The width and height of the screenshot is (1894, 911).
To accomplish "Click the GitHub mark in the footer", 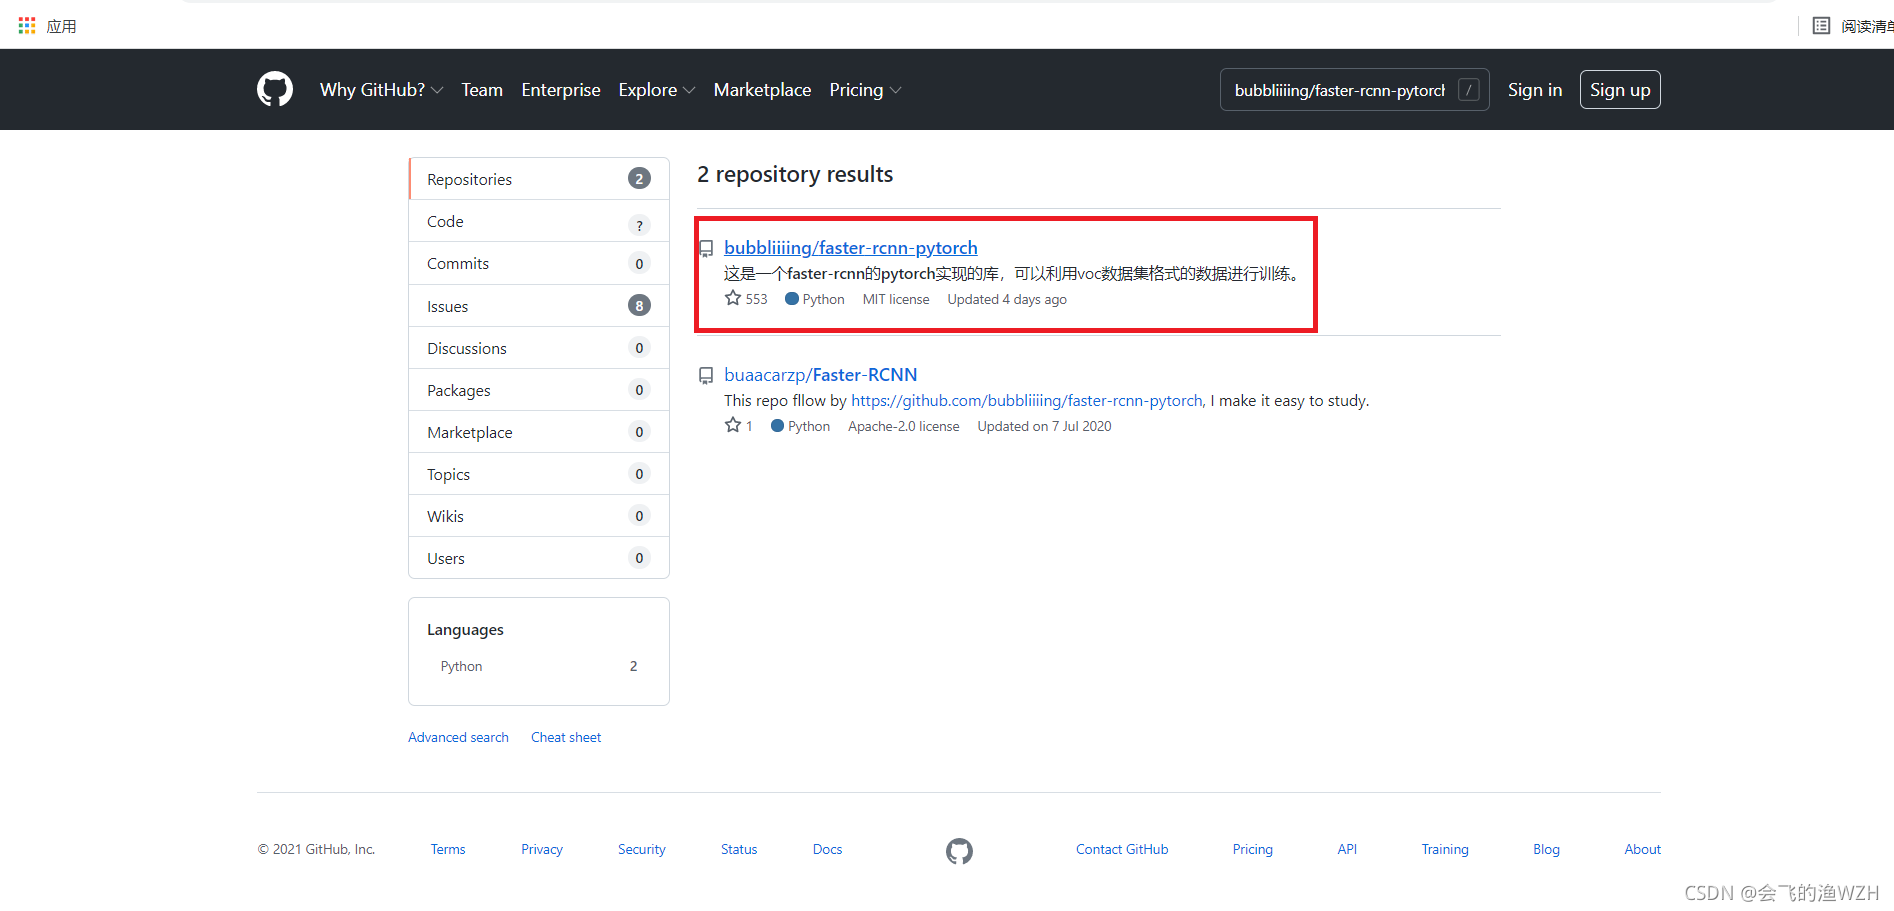I will (x=959, y=851).
